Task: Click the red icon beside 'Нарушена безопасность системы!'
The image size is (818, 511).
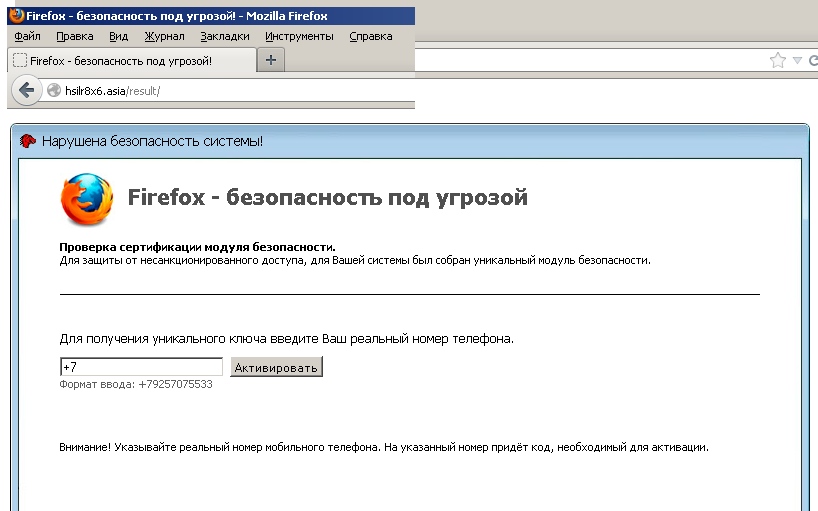Action: [28, 141]
